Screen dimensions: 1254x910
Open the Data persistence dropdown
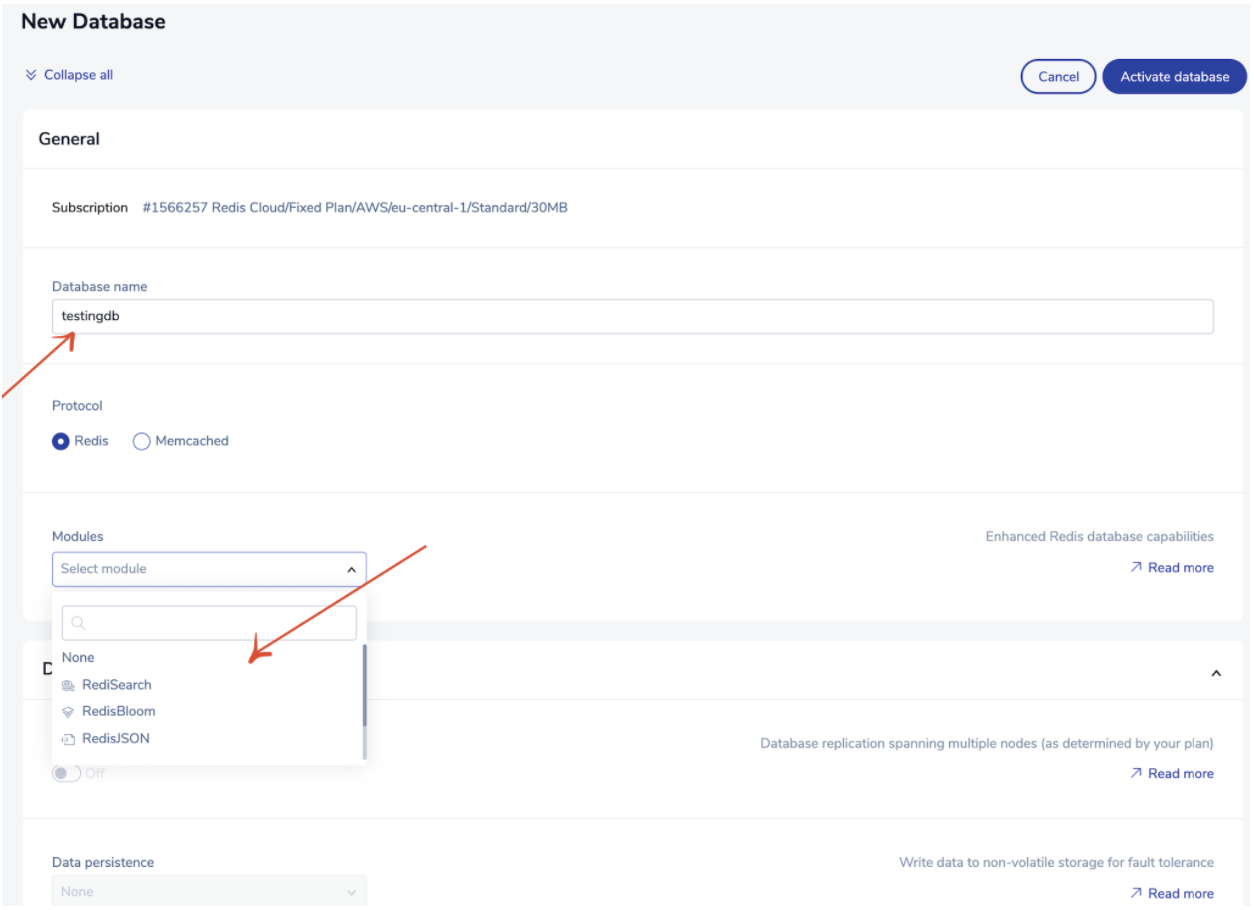pyautogui.click(x=209, y=891)
